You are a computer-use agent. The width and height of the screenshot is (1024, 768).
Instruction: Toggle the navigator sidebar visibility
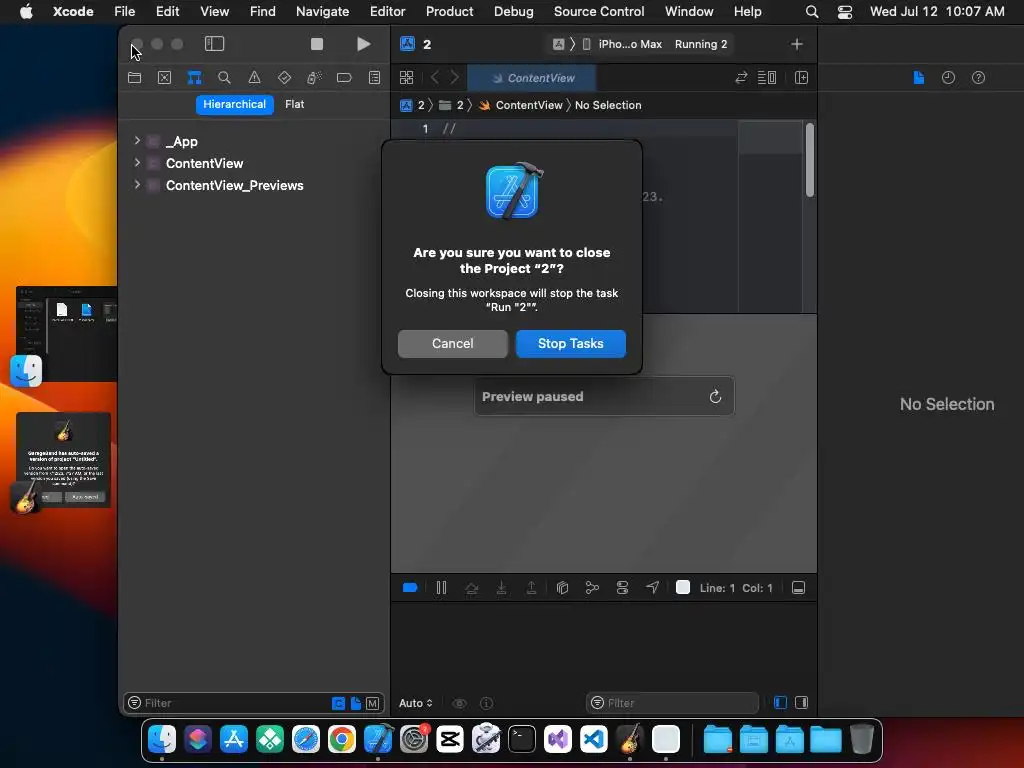(x=214, y=44)
